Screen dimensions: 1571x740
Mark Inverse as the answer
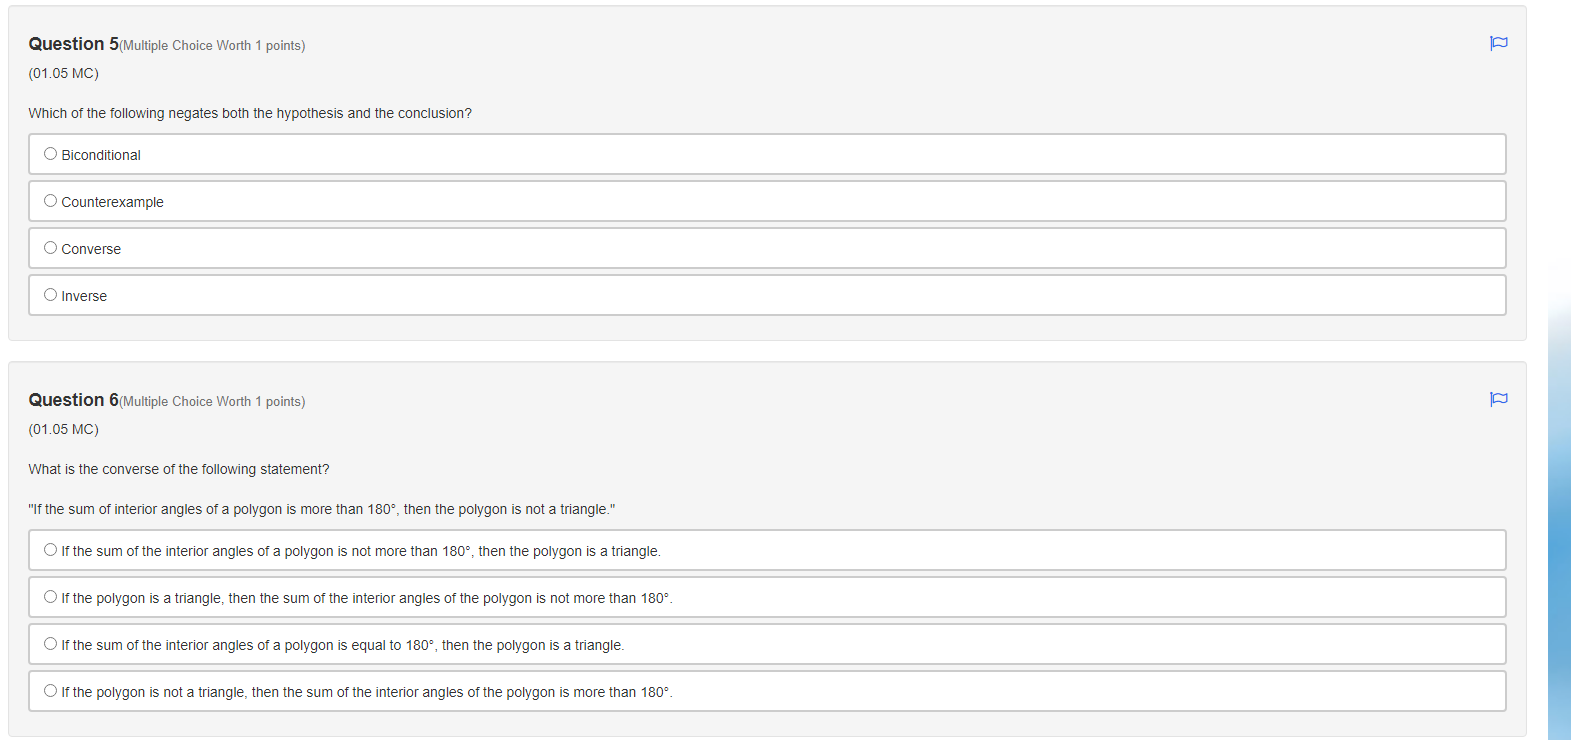pyautogui.click(x=51, y=295)
